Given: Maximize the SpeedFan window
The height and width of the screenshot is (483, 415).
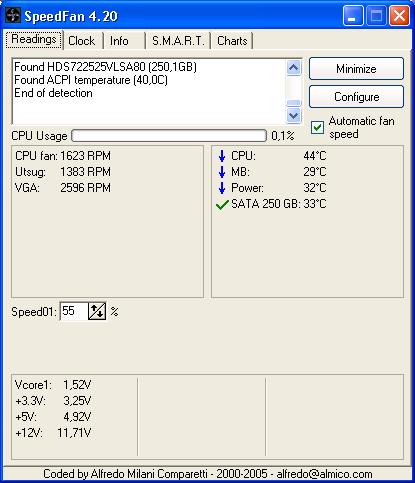Looking at the screenshot, I should pos(376,16).
